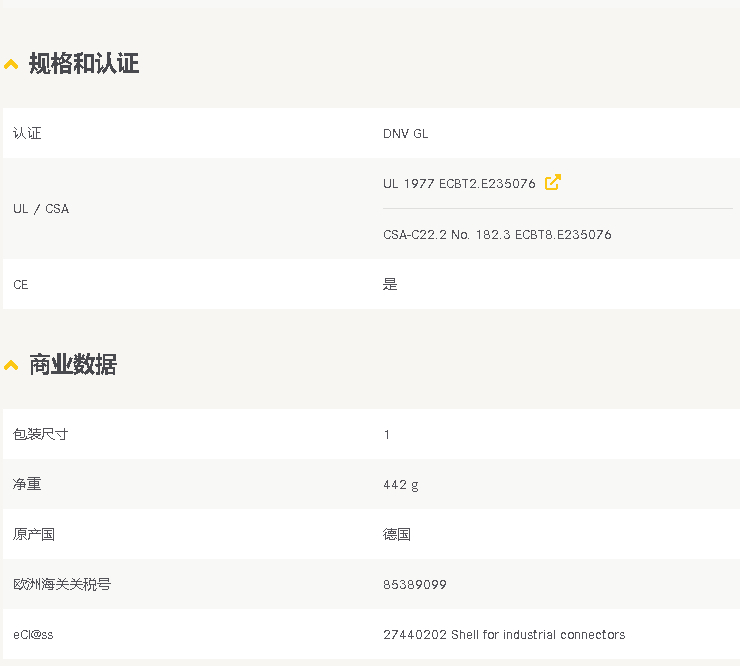
Task: Click the UL / CSA row label
Action: [x=41, y=209]
